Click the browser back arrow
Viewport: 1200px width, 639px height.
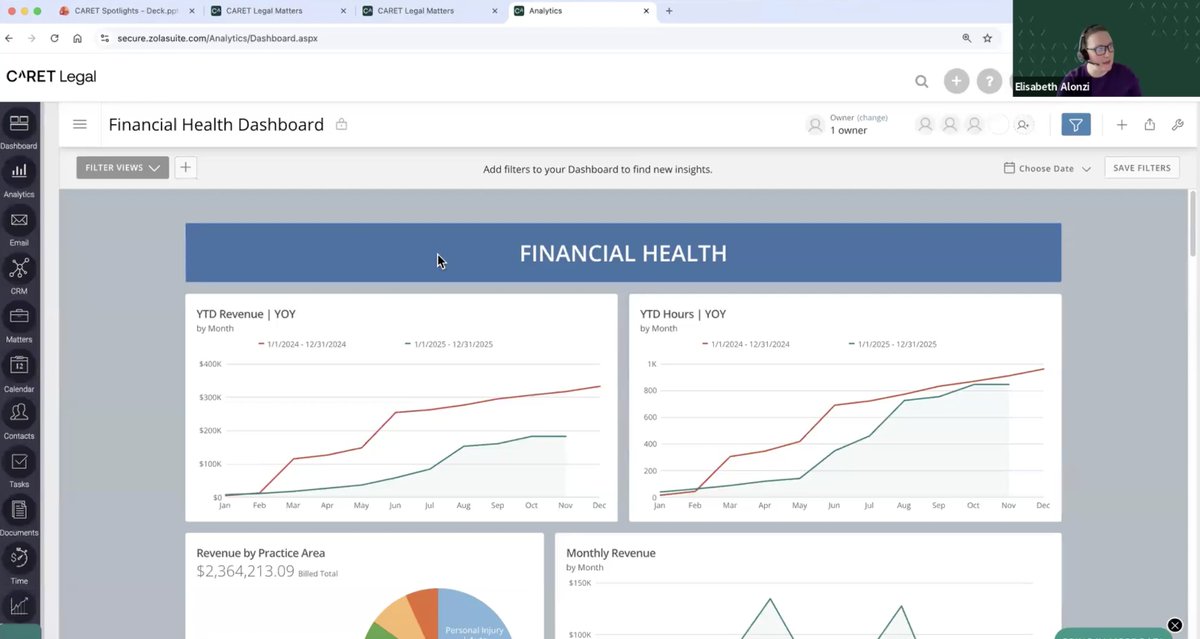(x=9, y=38)
